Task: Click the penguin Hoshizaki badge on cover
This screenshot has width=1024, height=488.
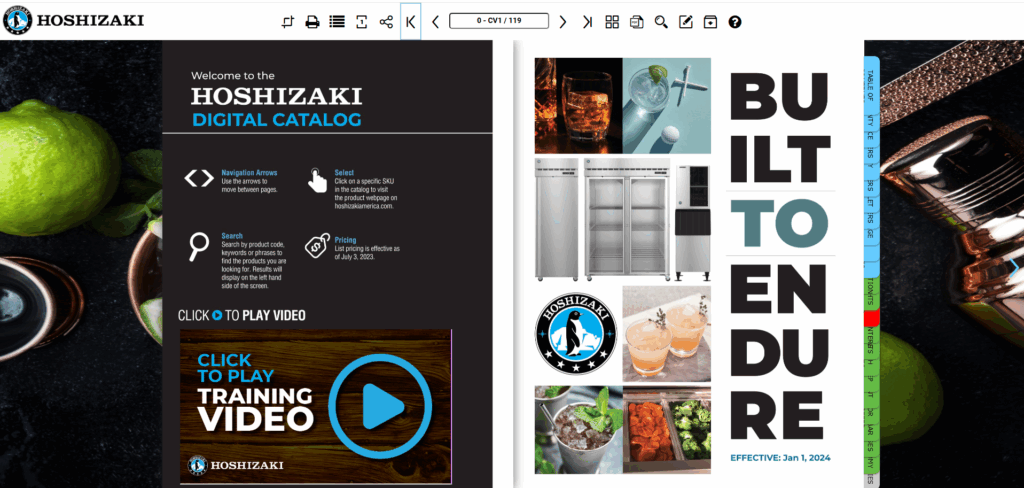Action: pos(575,333)
